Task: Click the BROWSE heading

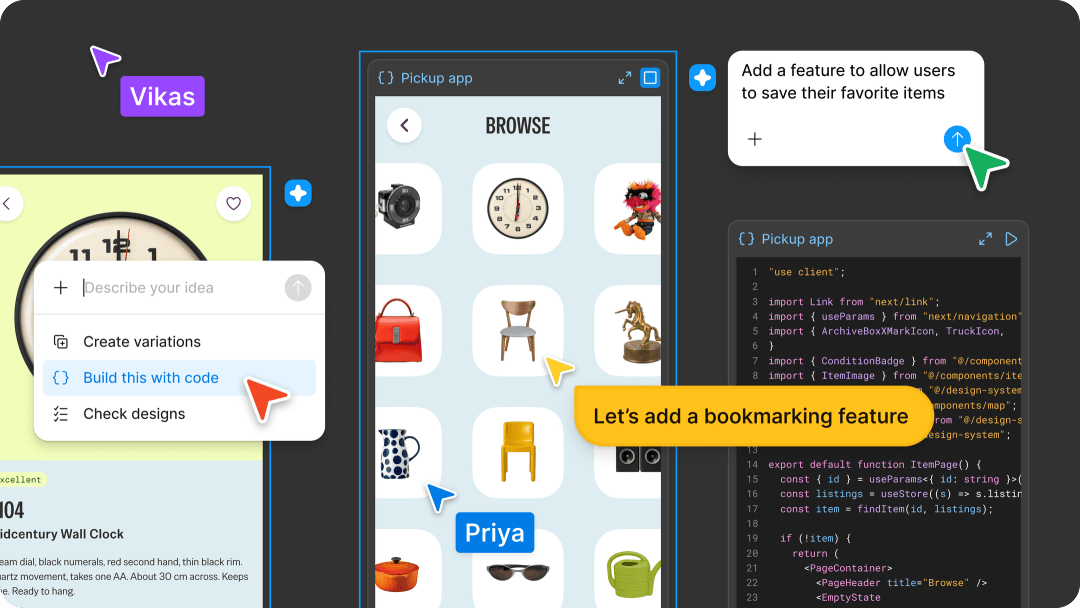Action: click(x=518, y=125)
